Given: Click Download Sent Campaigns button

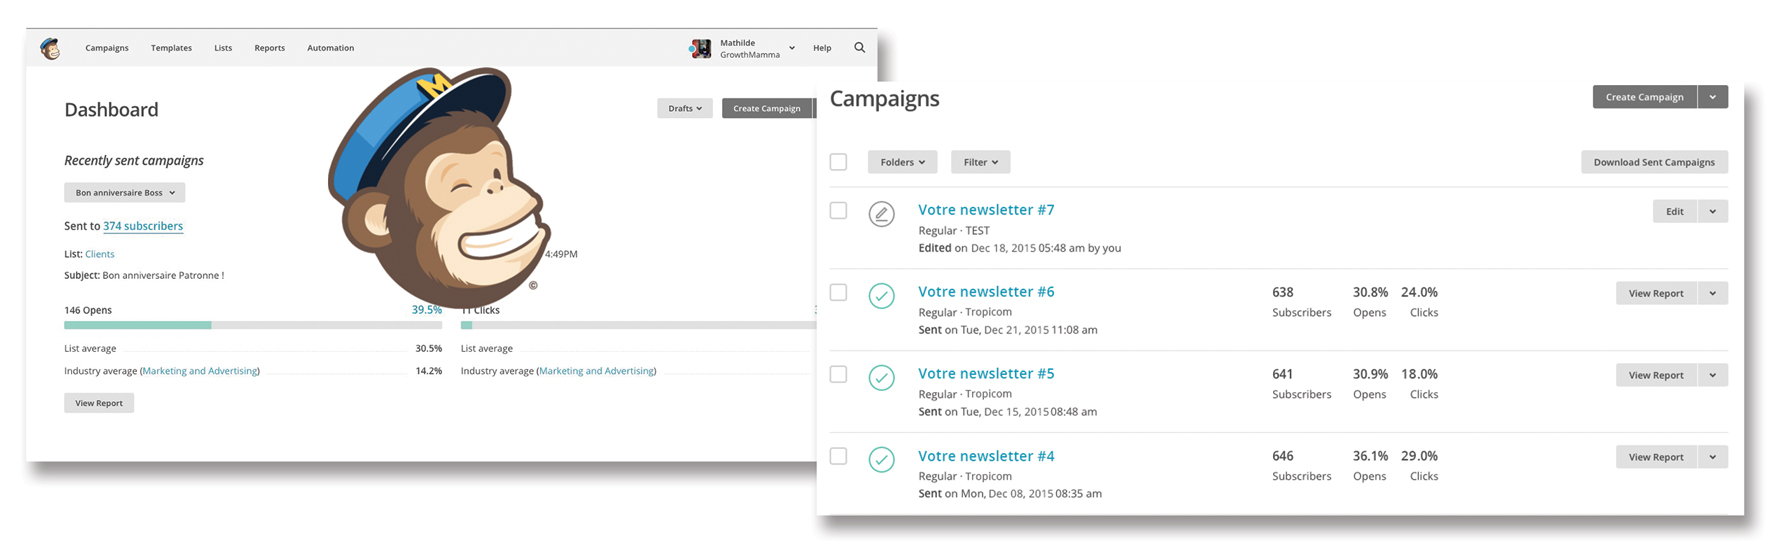Looking at the screenshot, I should (1654, 162).
